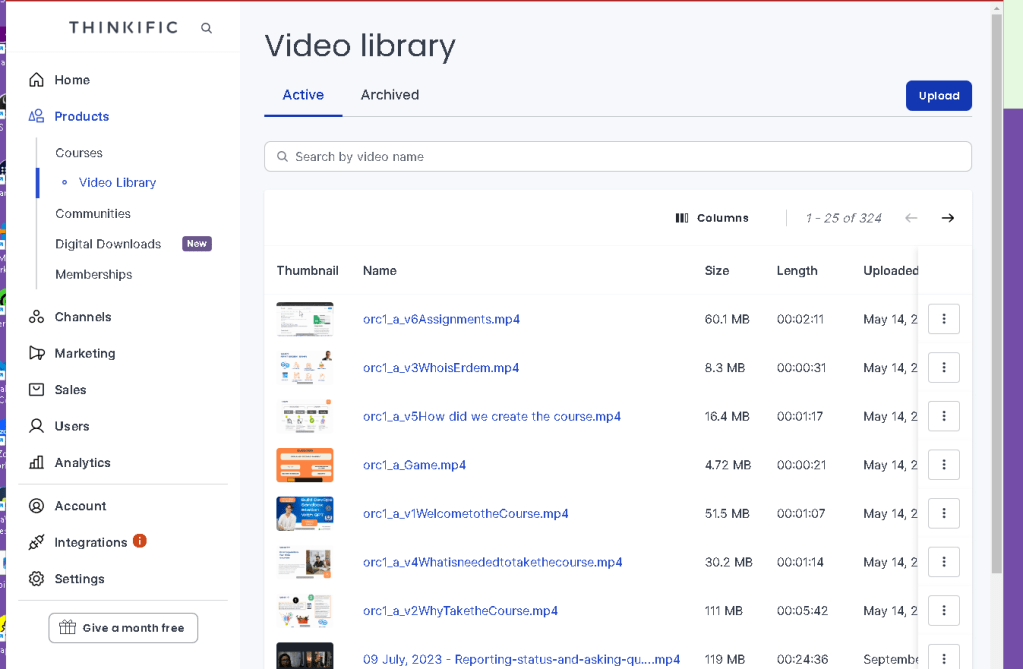Open Memberships under Products
This screenshot has width=1023, height=669.
tap(93, 274)
